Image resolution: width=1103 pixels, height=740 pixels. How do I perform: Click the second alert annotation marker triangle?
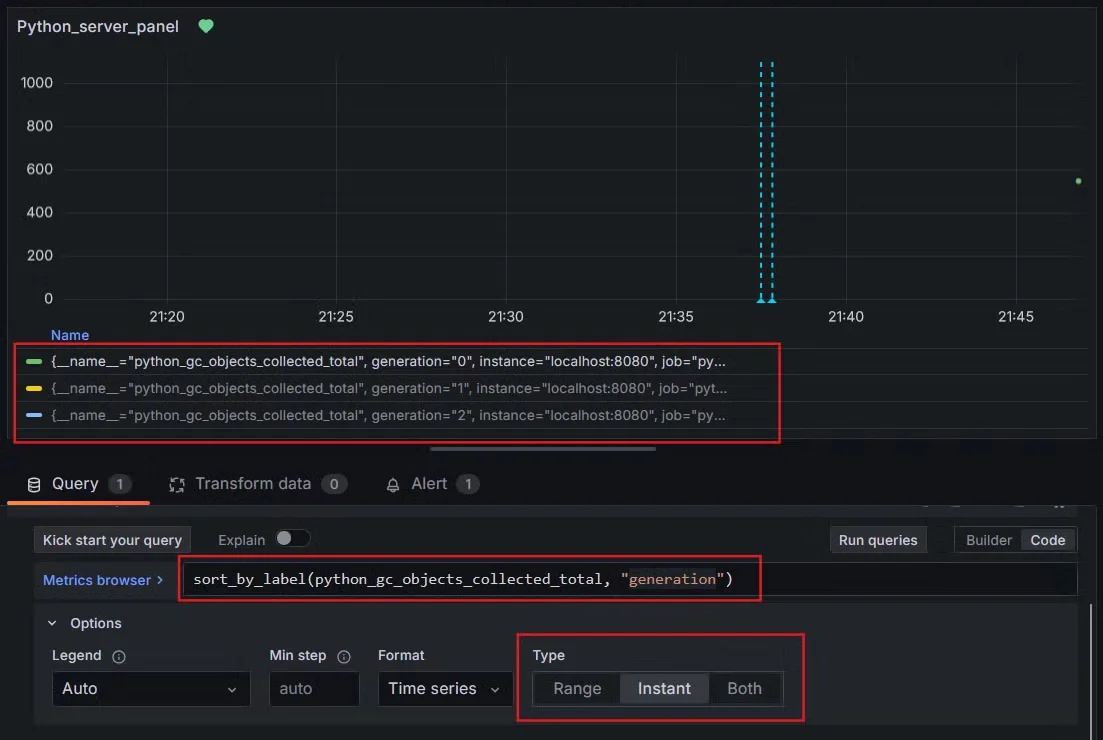[x=772, y=300]
